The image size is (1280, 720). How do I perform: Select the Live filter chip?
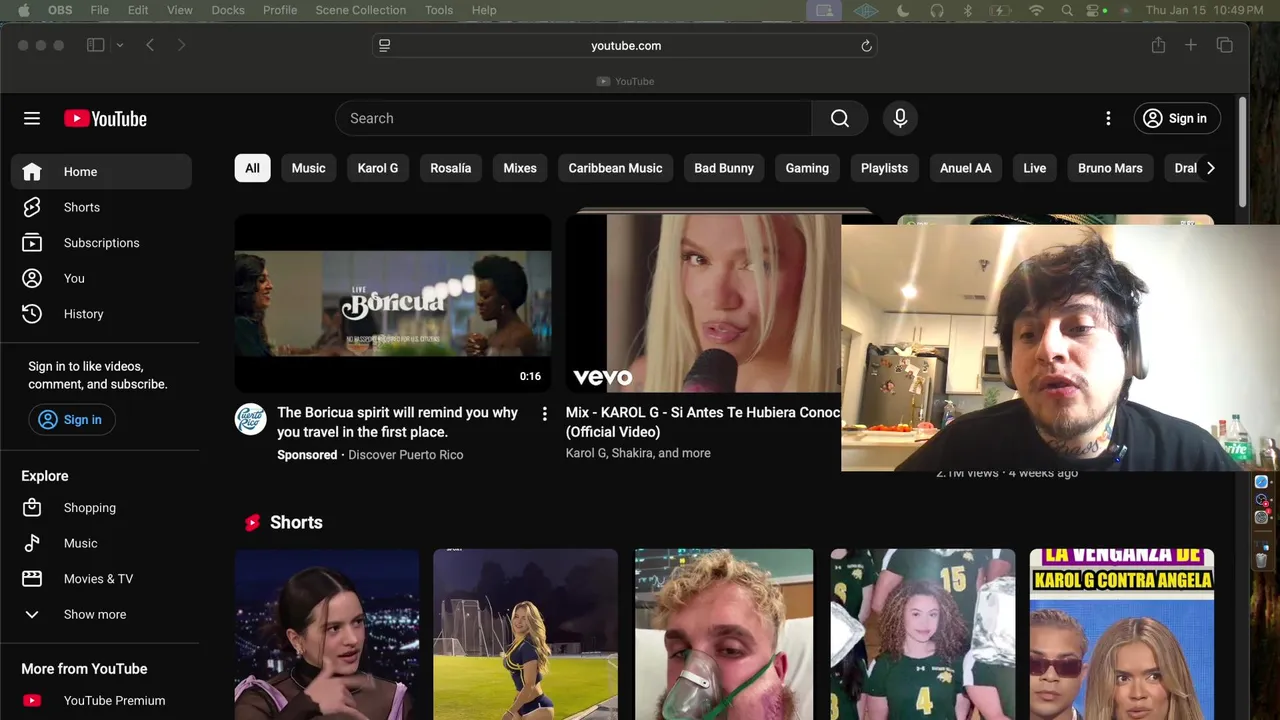[1035, 168]
